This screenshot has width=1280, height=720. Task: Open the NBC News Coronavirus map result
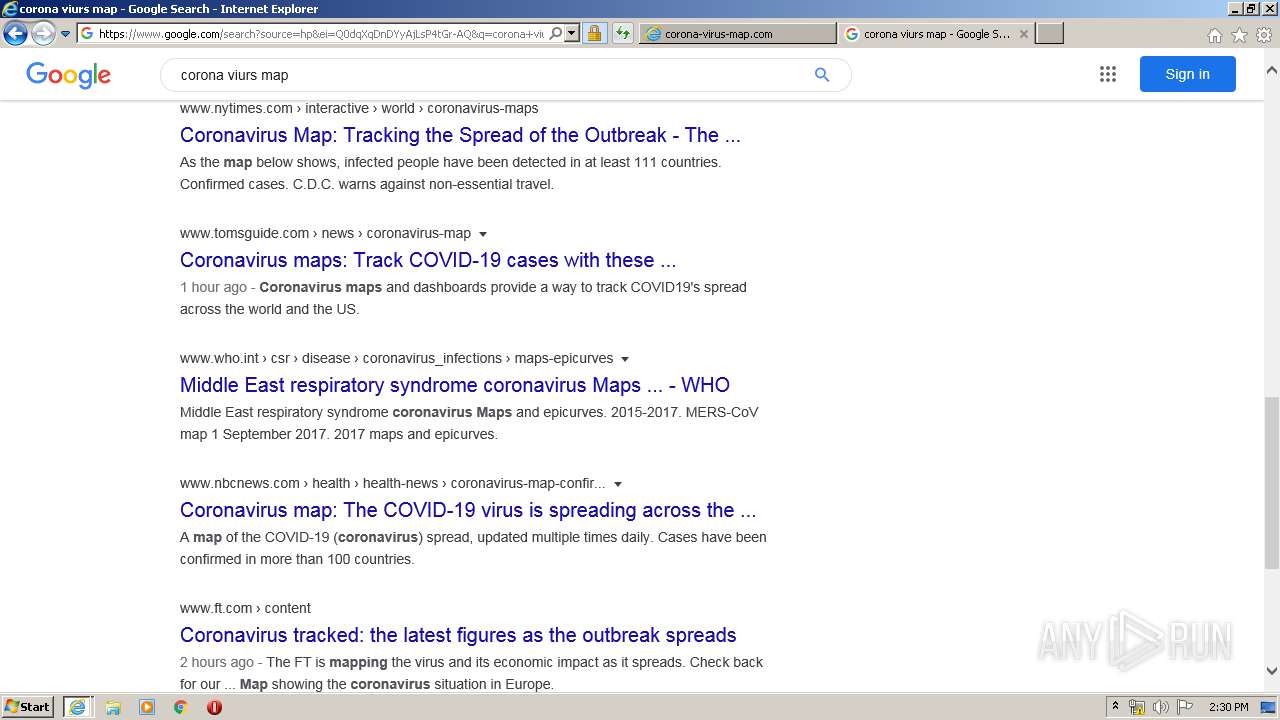tap(468, 510)
